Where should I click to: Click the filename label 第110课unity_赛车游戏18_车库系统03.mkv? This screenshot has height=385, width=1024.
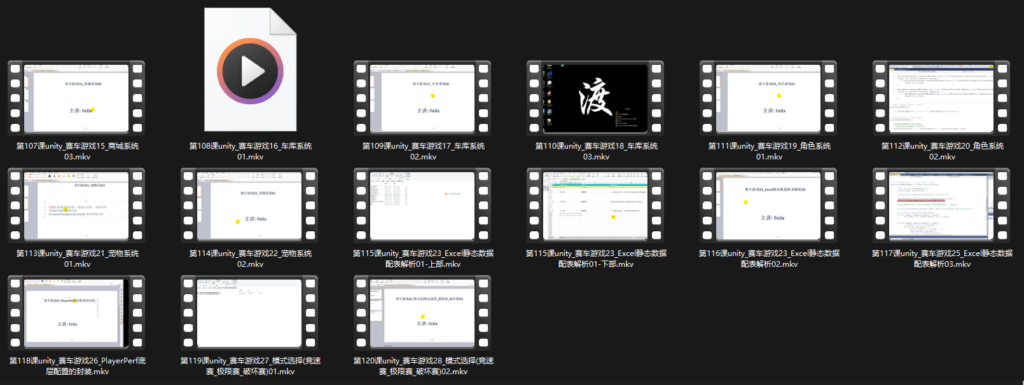[596, 151]
